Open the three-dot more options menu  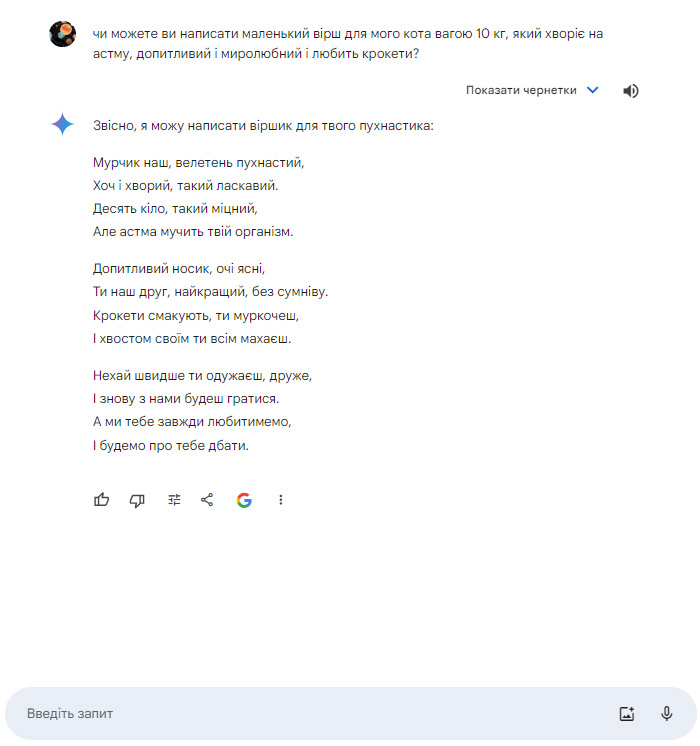click(281, 500)
